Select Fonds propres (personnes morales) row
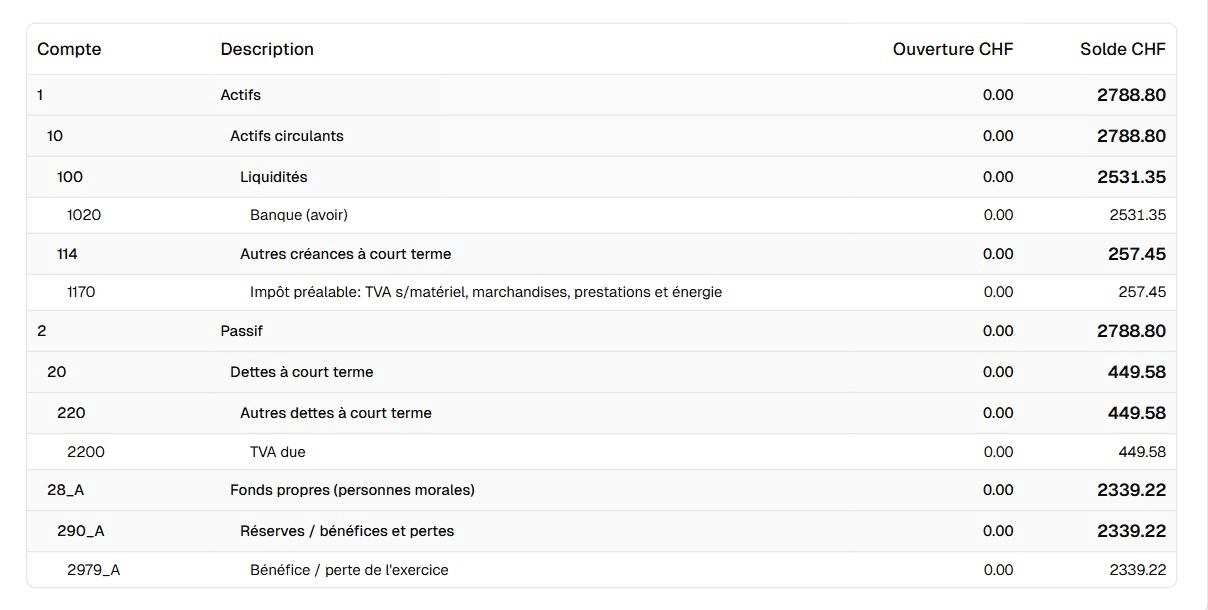This screenshot has height=610, width=1208. pos(352,490)
